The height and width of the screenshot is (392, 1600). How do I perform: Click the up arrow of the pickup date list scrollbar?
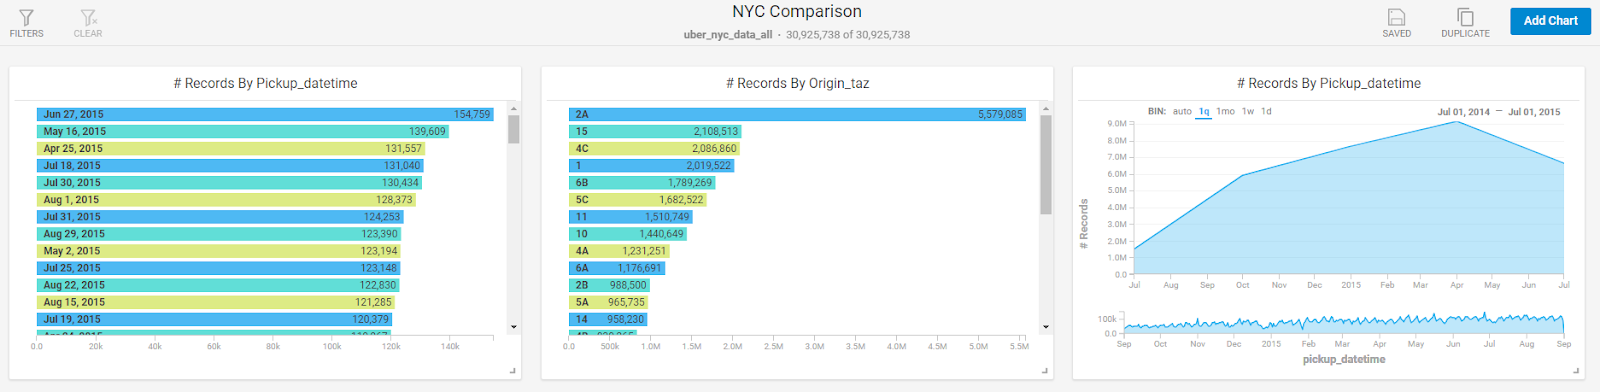514,108
